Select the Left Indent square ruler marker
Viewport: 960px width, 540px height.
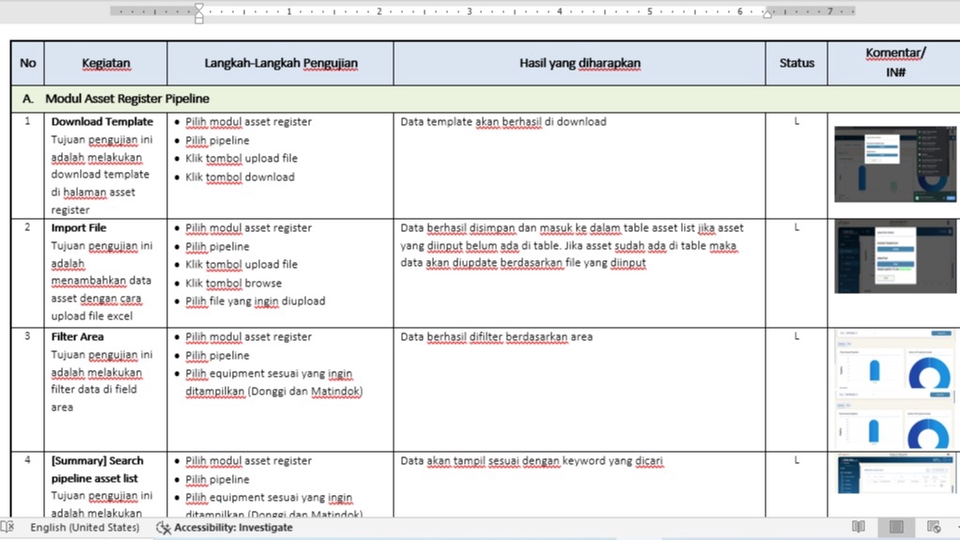click(x=199, y=20)
